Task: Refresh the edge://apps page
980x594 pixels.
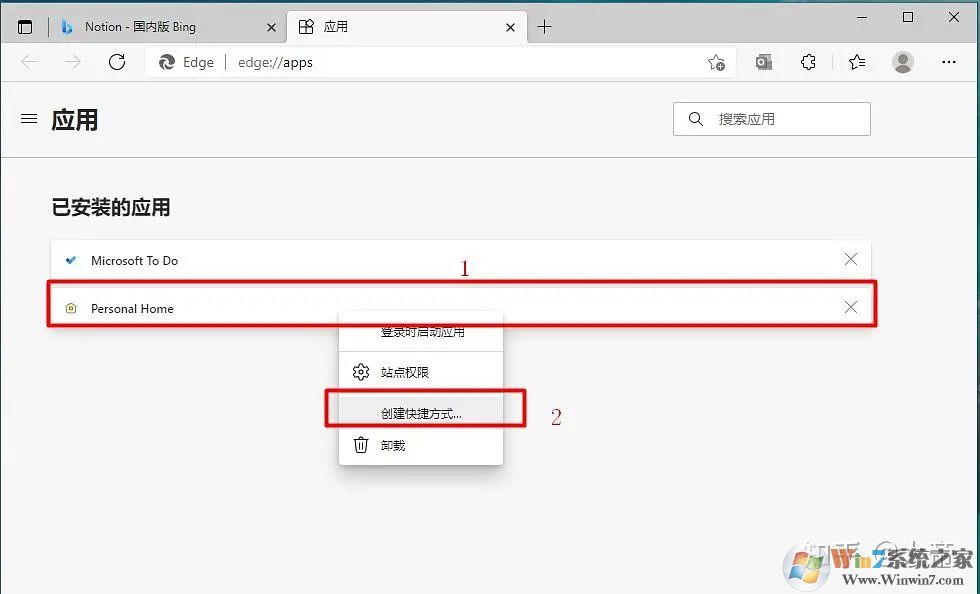Action: click(x=117, y=62)
